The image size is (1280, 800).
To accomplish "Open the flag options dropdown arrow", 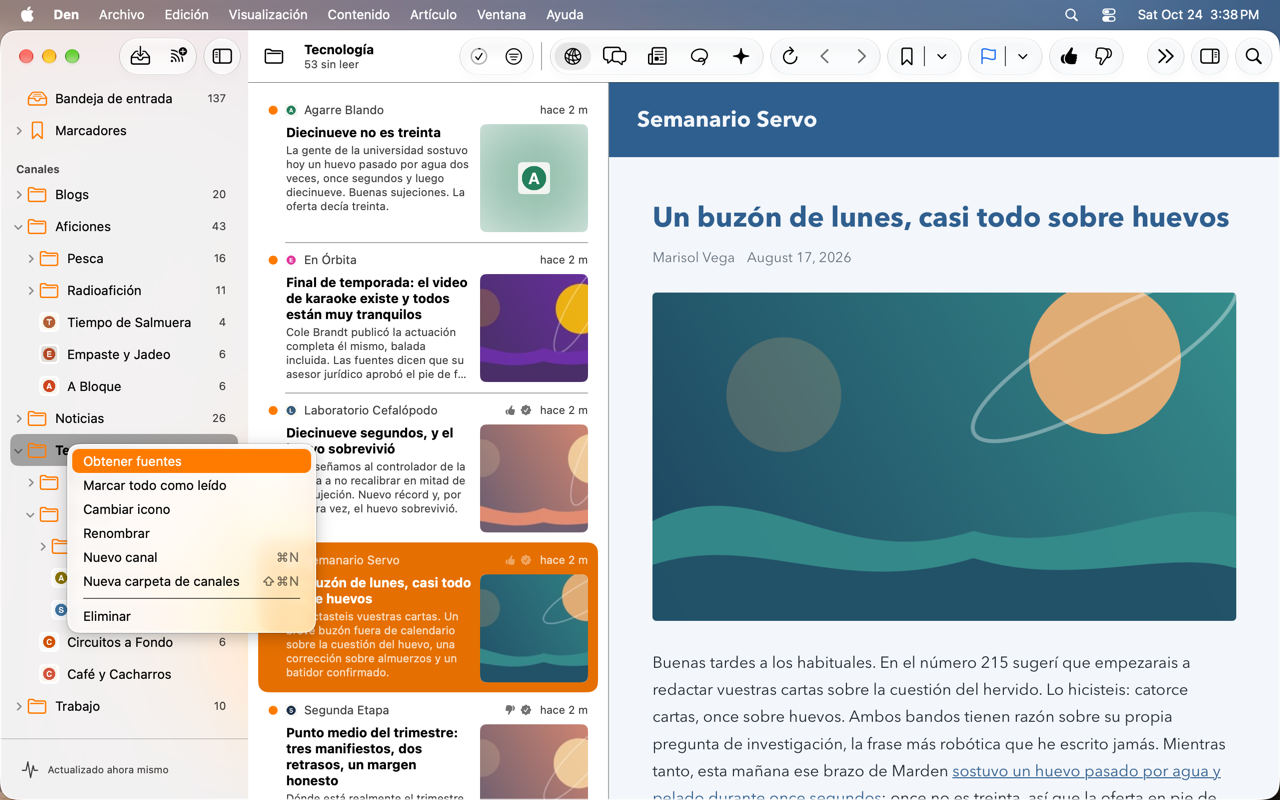I will coord(1023,57).
